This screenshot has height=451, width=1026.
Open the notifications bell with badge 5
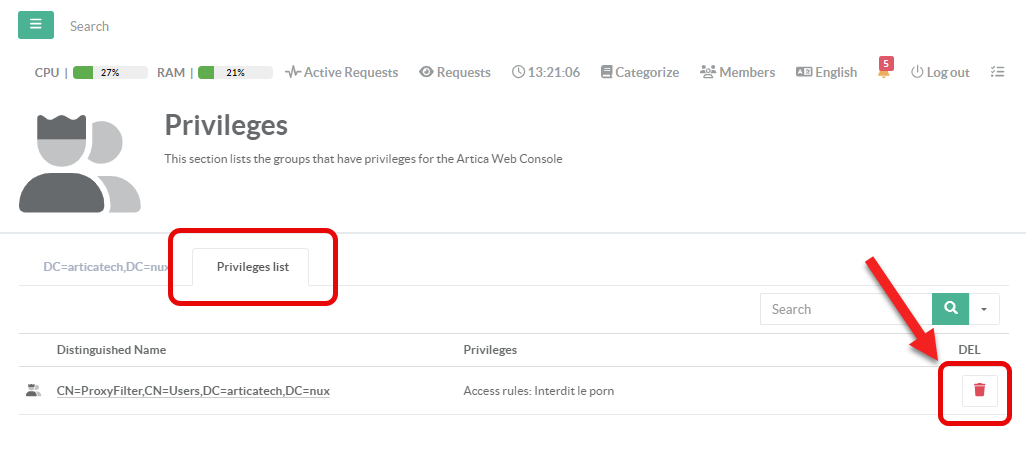(x=884, y=72)
